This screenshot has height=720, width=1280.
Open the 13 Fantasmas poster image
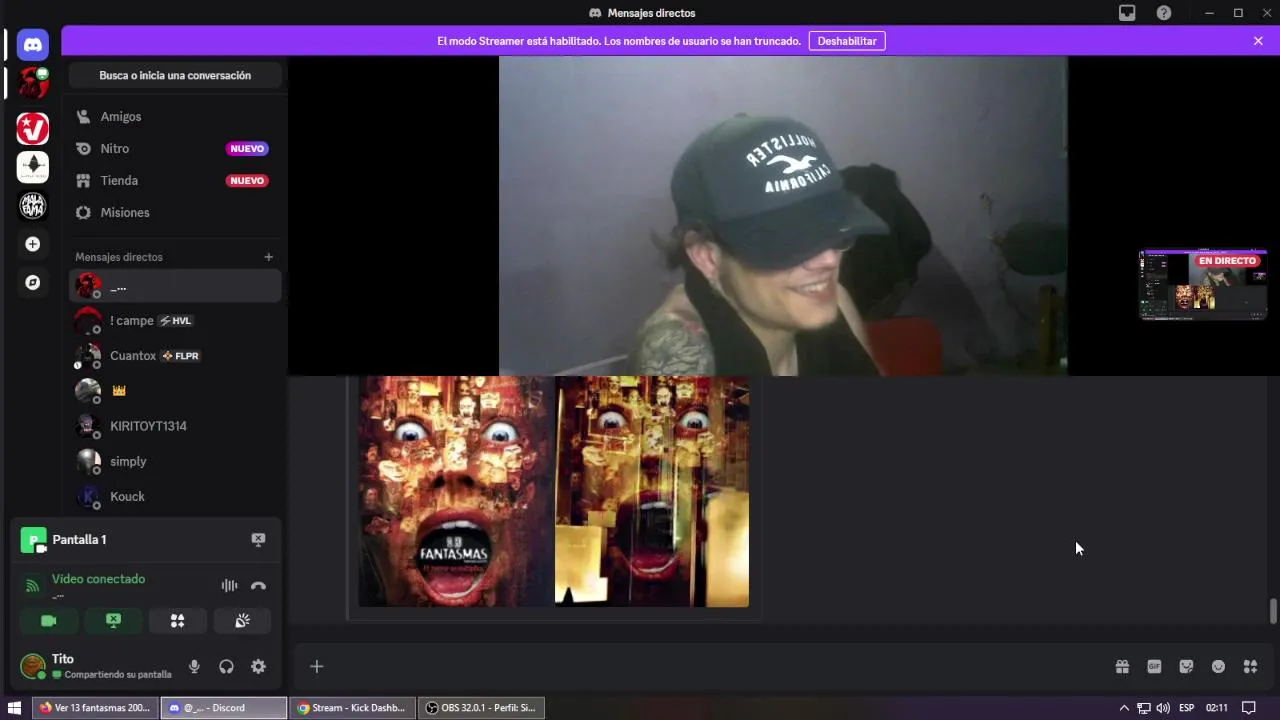pyautogui.click(x=455, y=491)
